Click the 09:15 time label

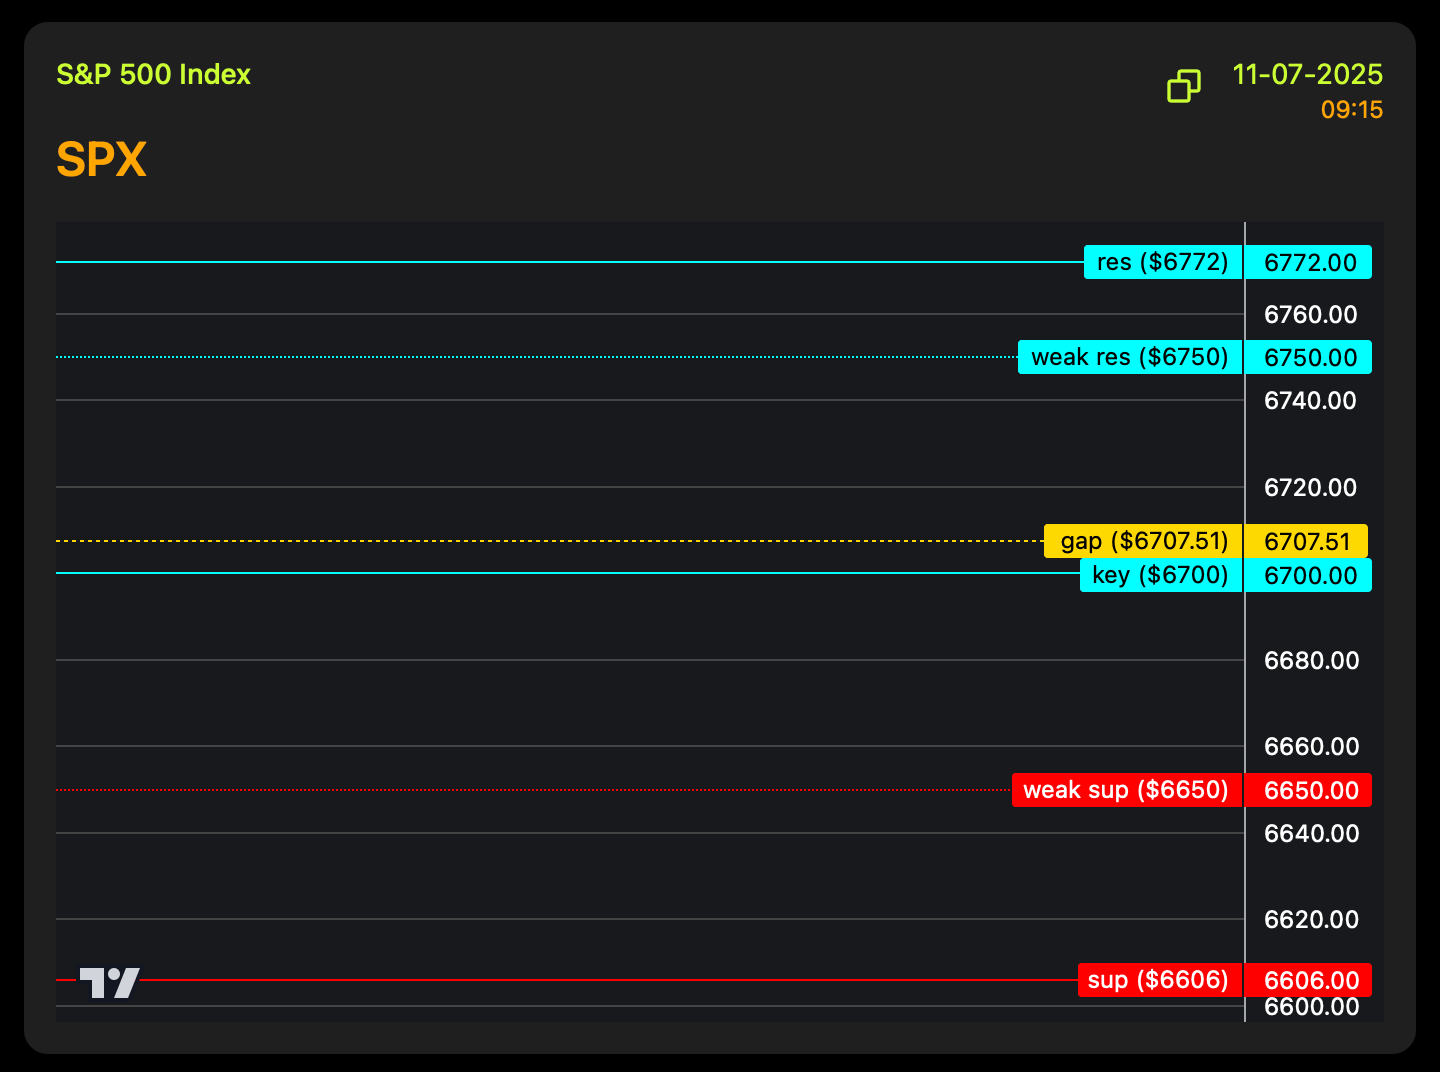point(1352,110)
